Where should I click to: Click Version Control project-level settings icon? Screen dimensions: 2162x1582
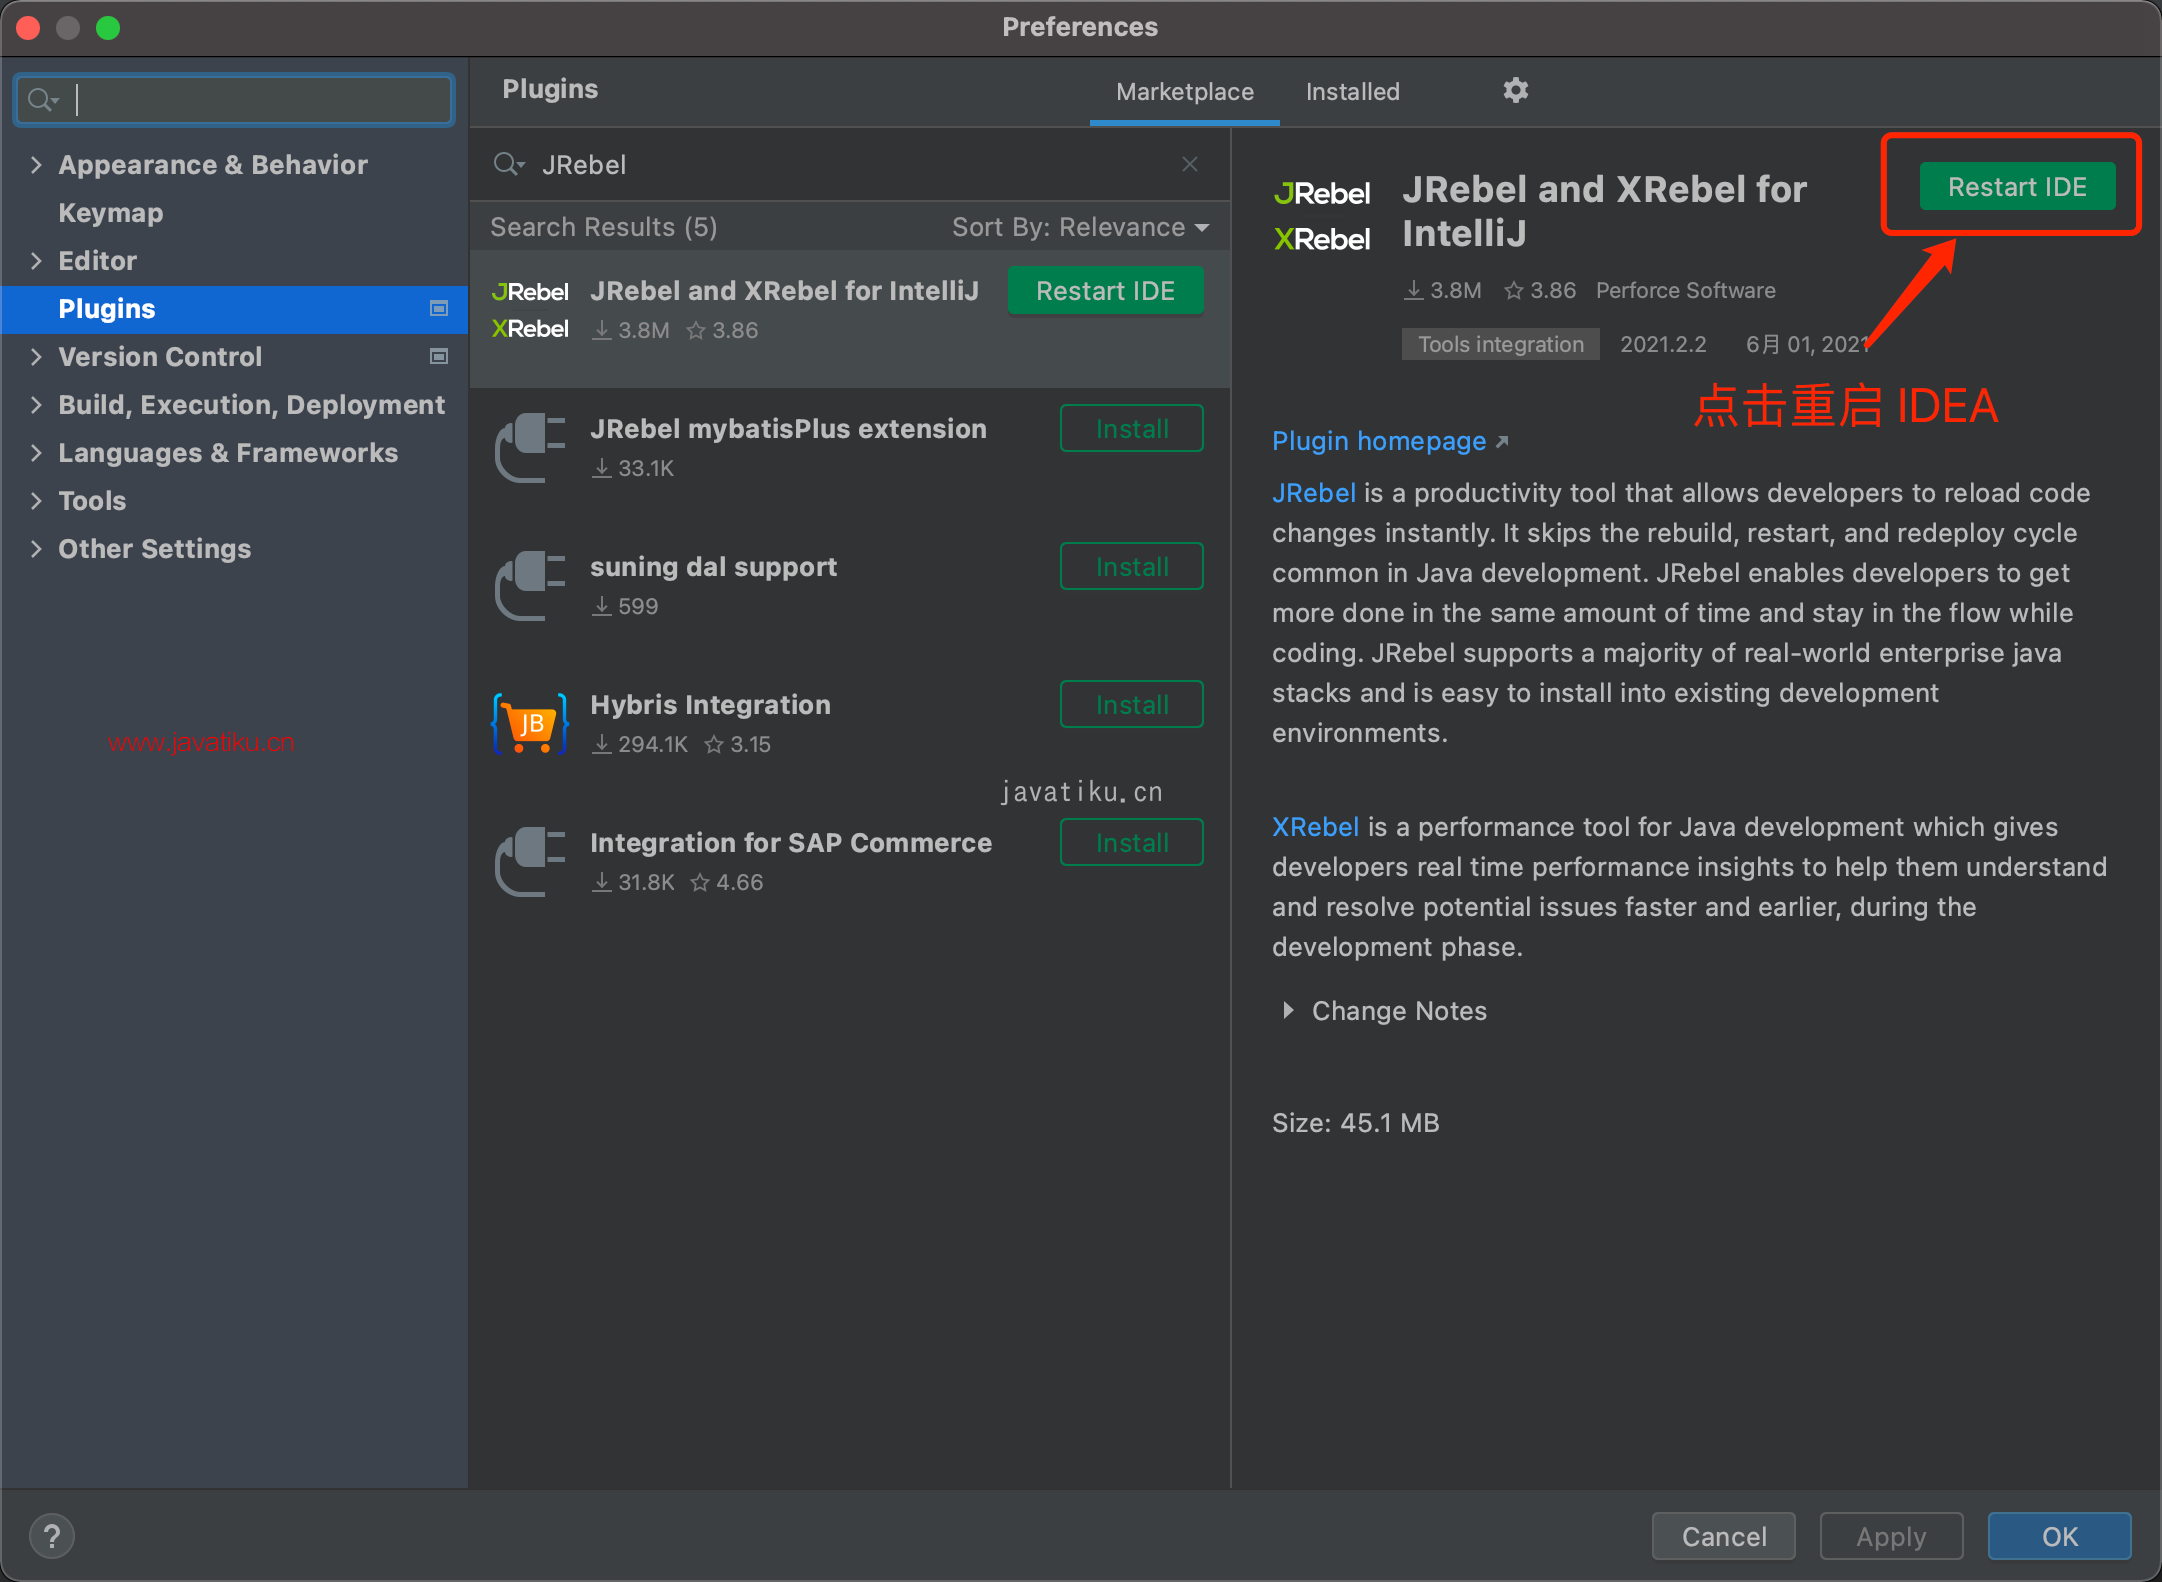point(438,356)
